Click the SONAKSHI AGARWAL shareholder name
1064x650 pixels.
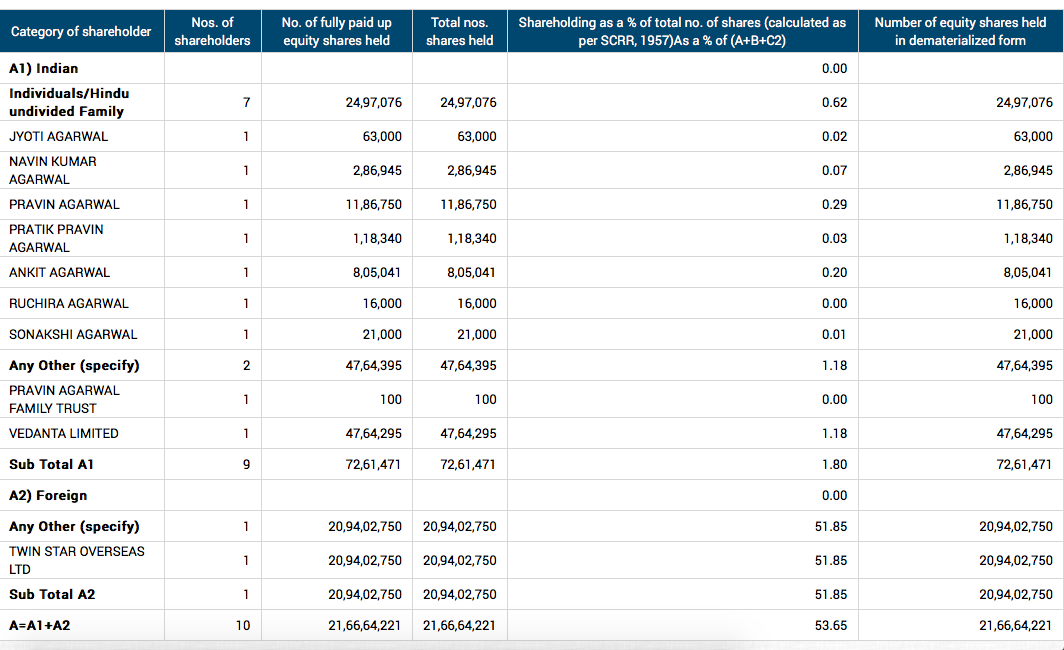73,334
